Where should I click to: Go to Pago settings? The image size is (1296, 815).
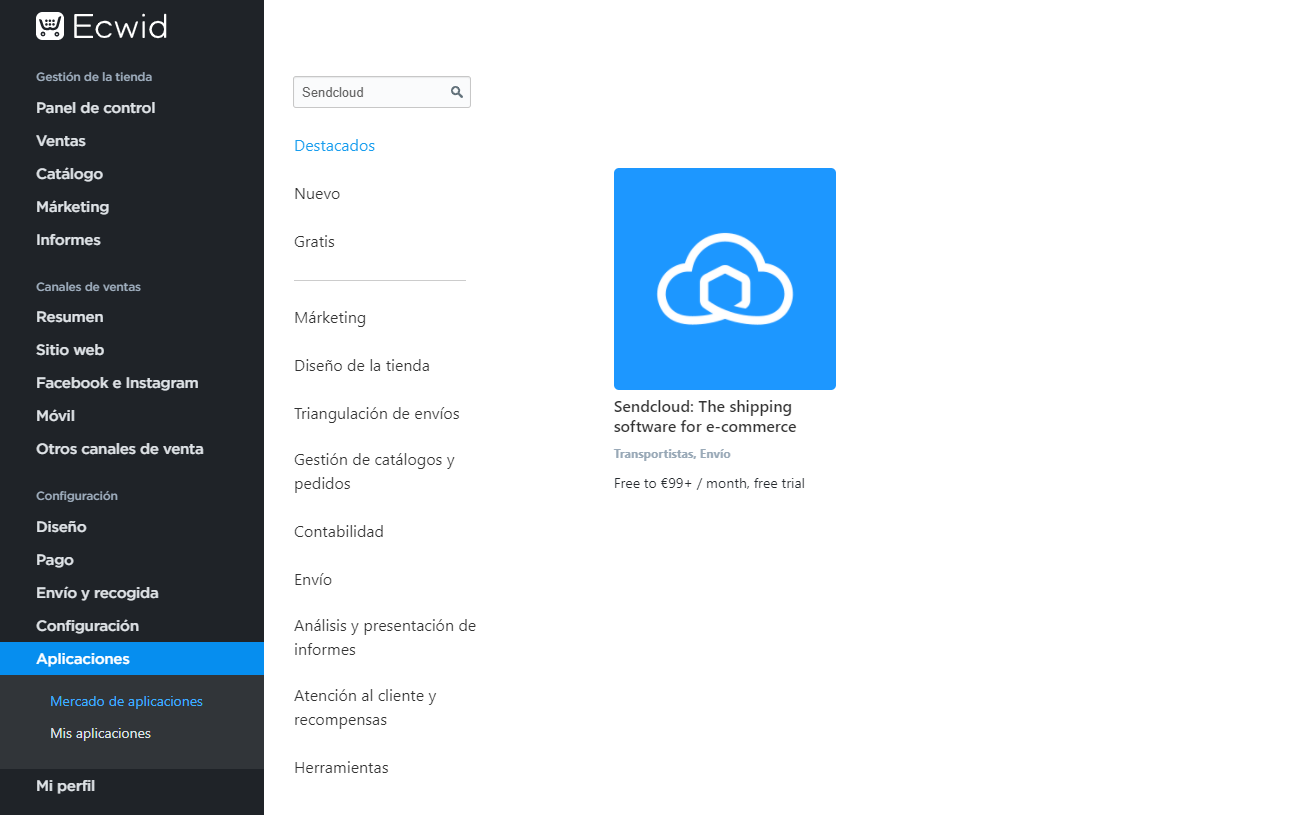point(55,560)
